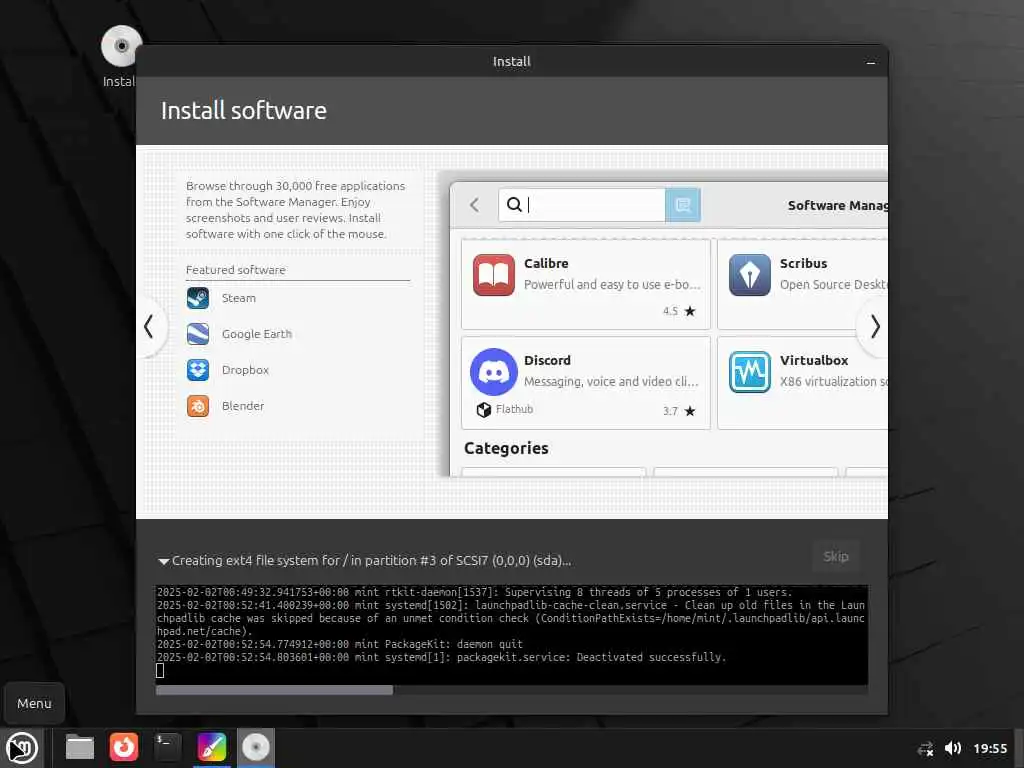The image size is (1024, 768).
Task: Click the back arrow in Software Manager
Action: click(475, 205)
